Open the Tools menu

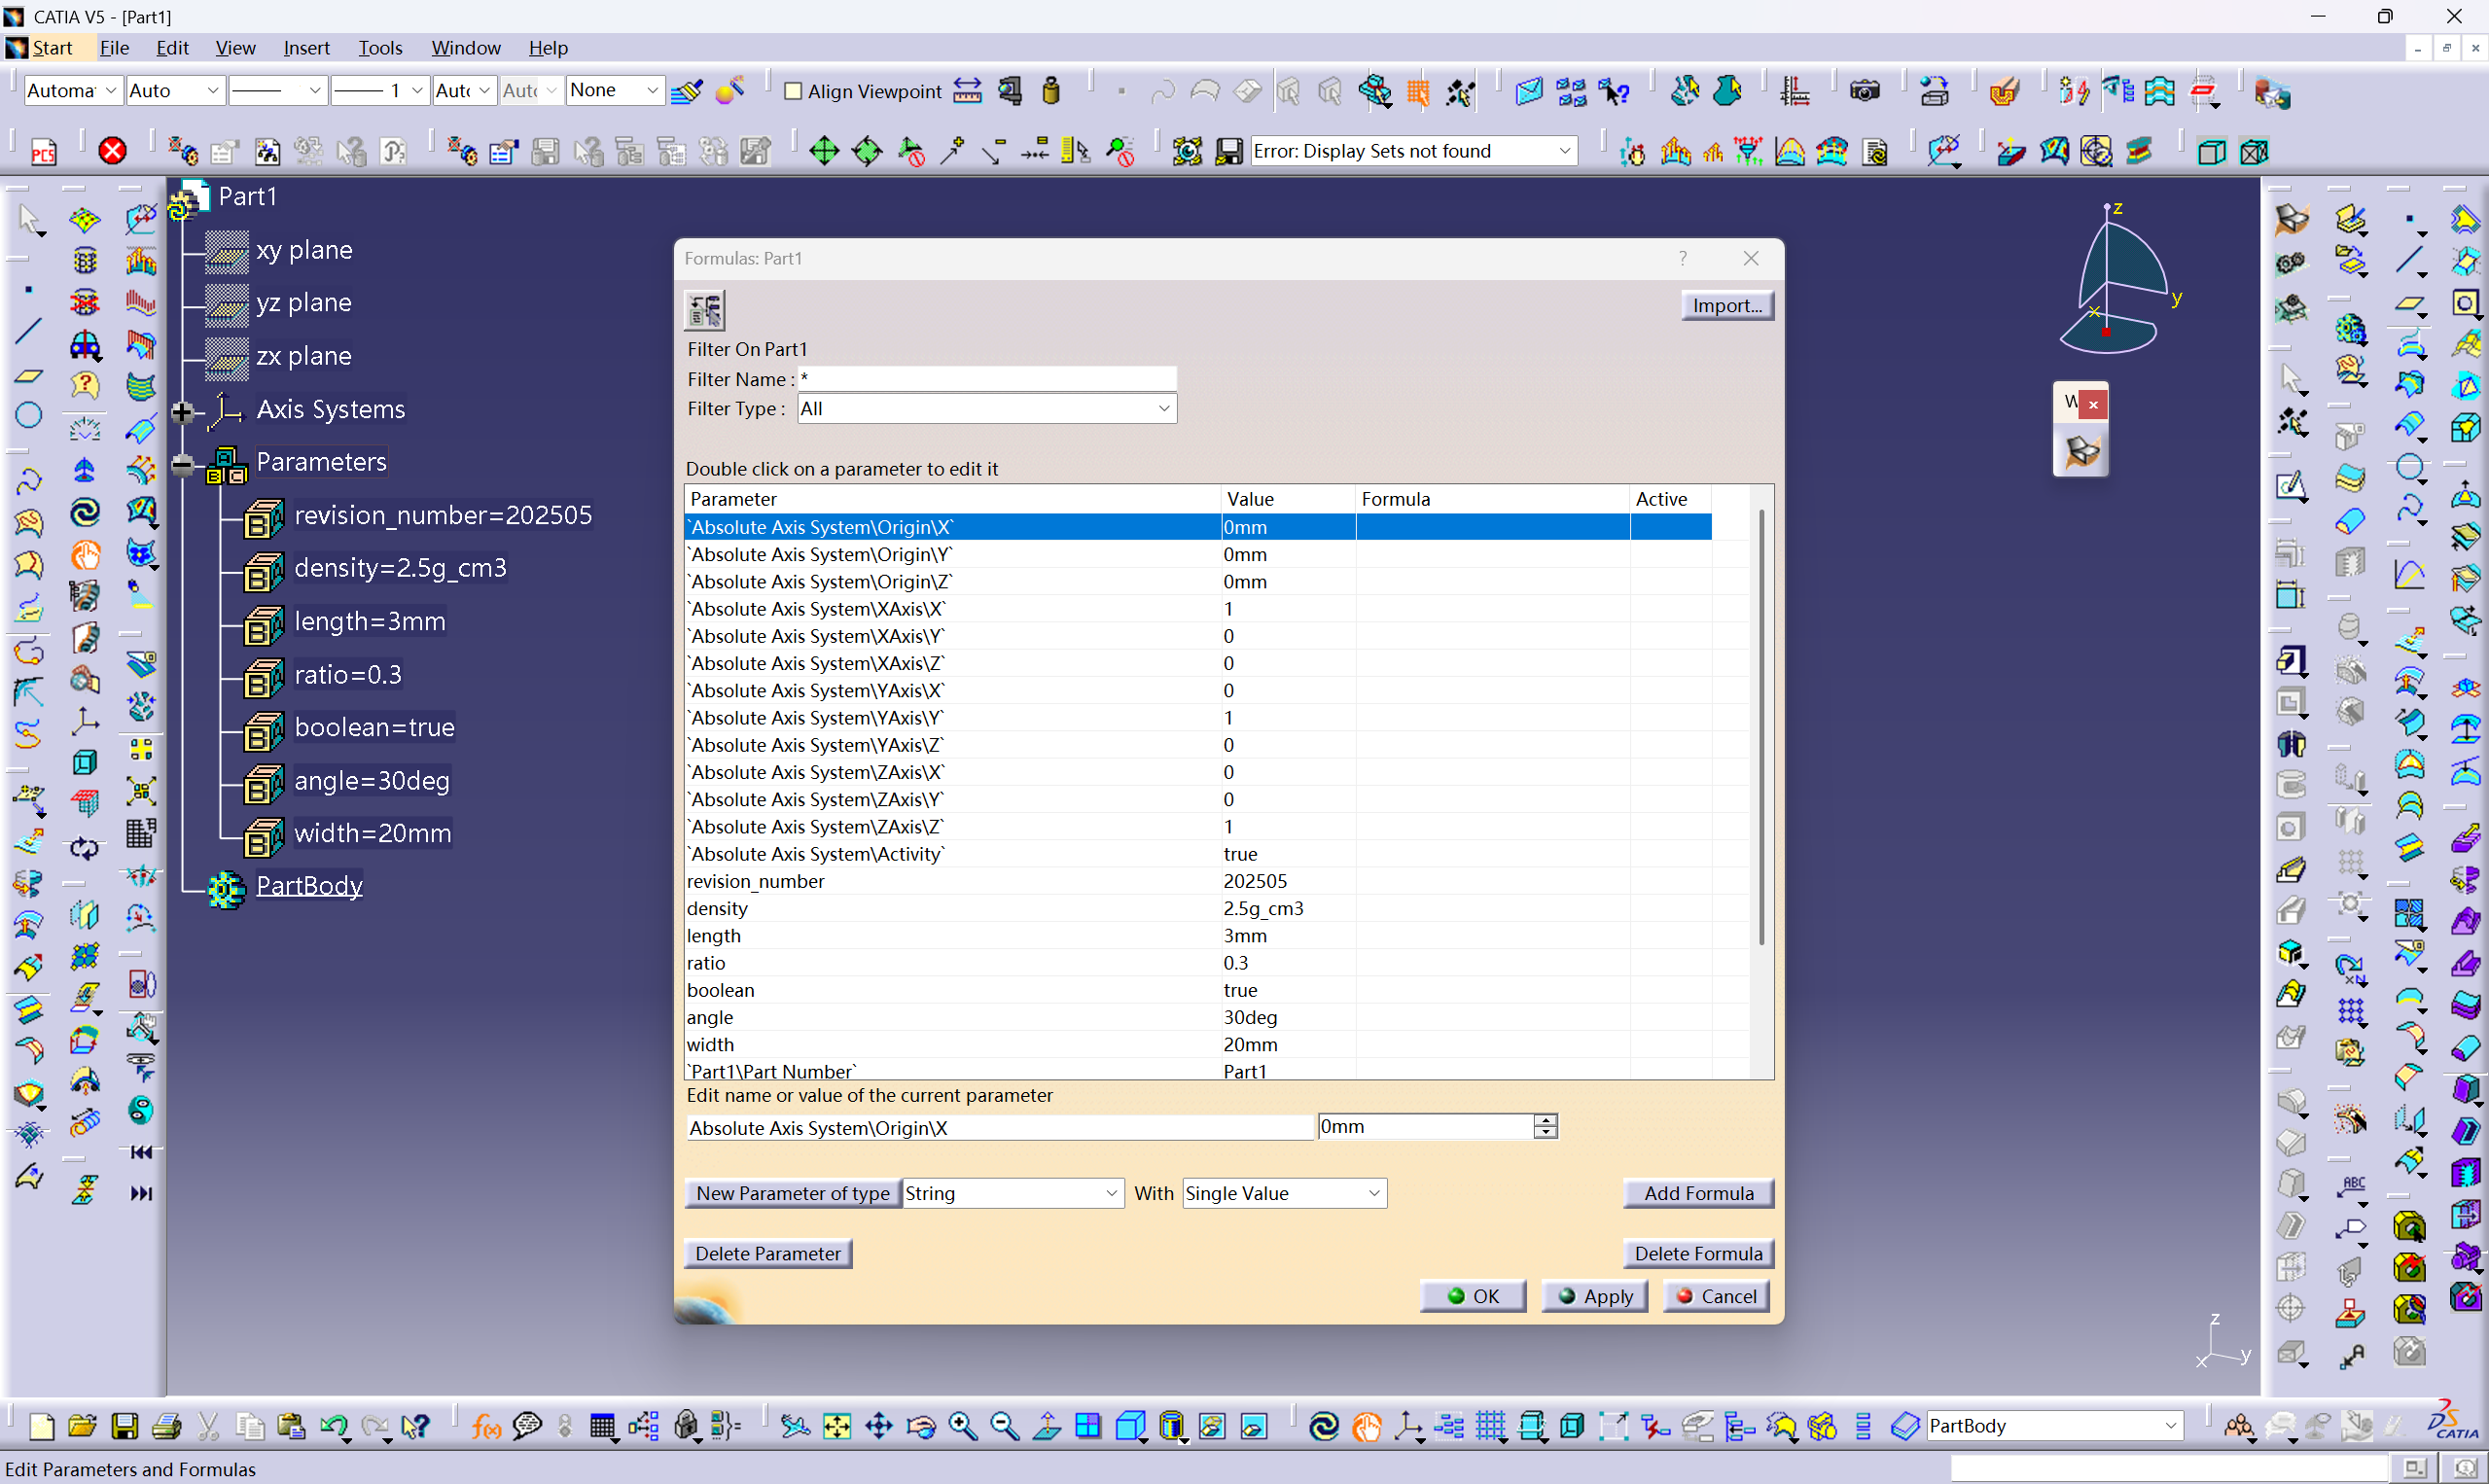(380, 48)
